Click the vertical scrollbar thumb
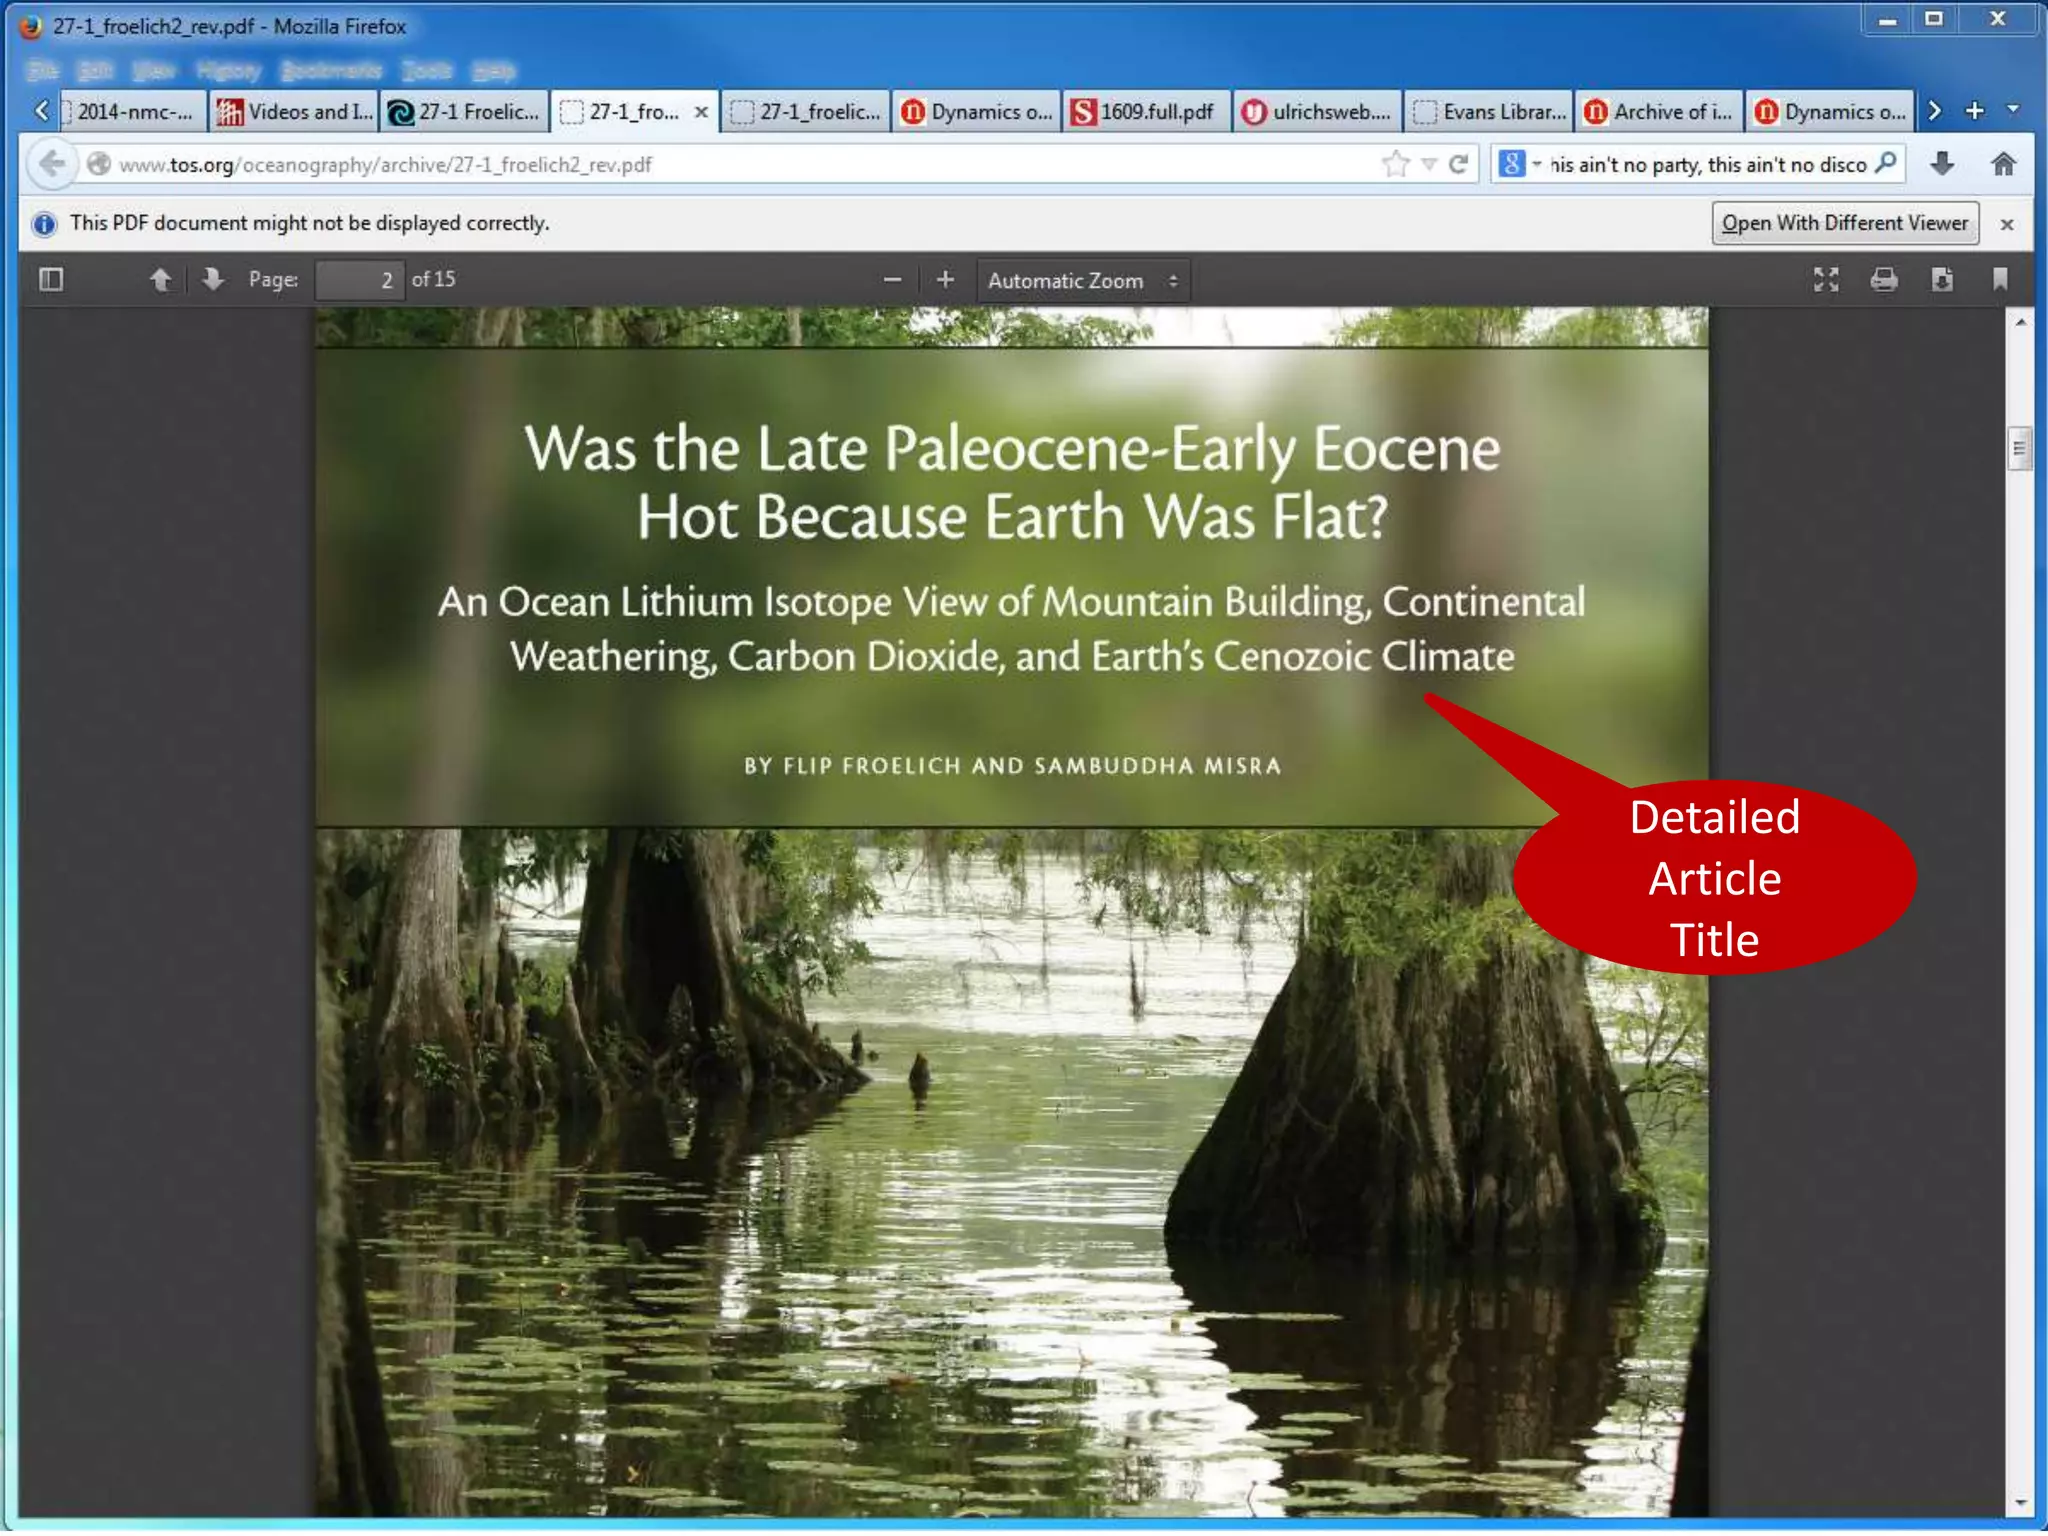Screen dimensions: 2048x1536 click(2019, 449)
